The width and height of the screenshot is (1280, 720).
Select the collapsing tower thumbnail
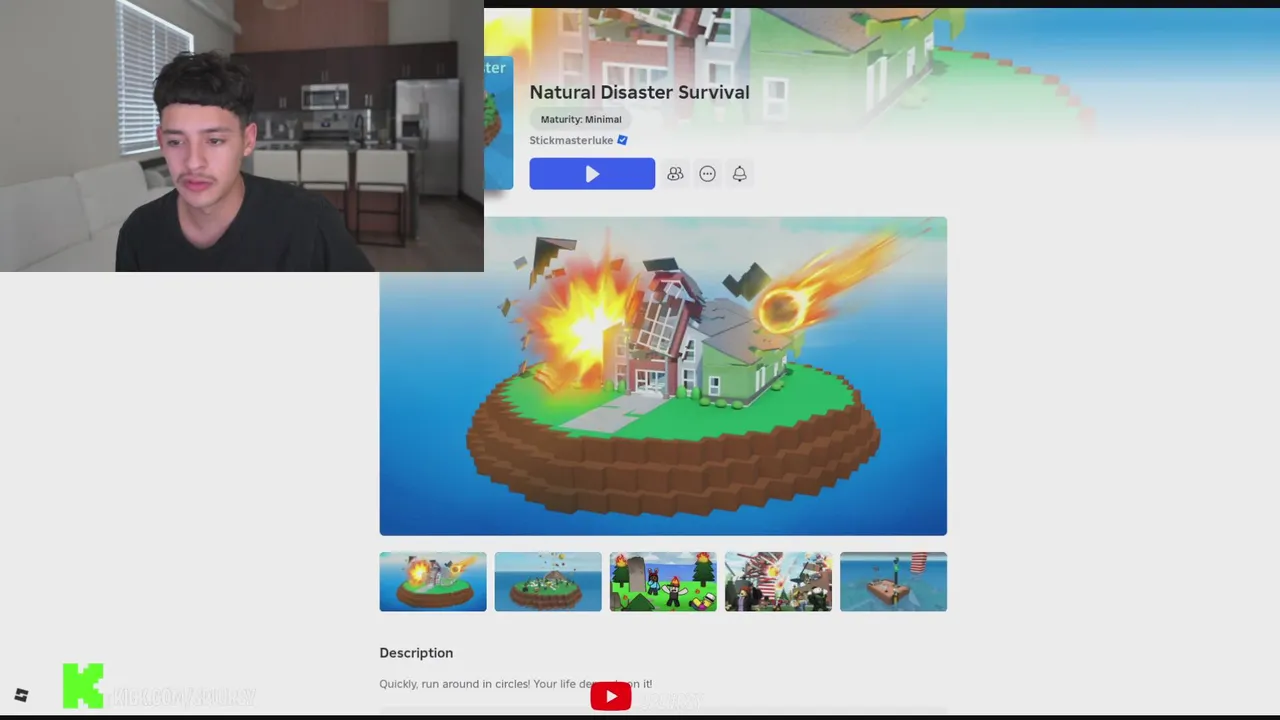(x=778, y=581)
